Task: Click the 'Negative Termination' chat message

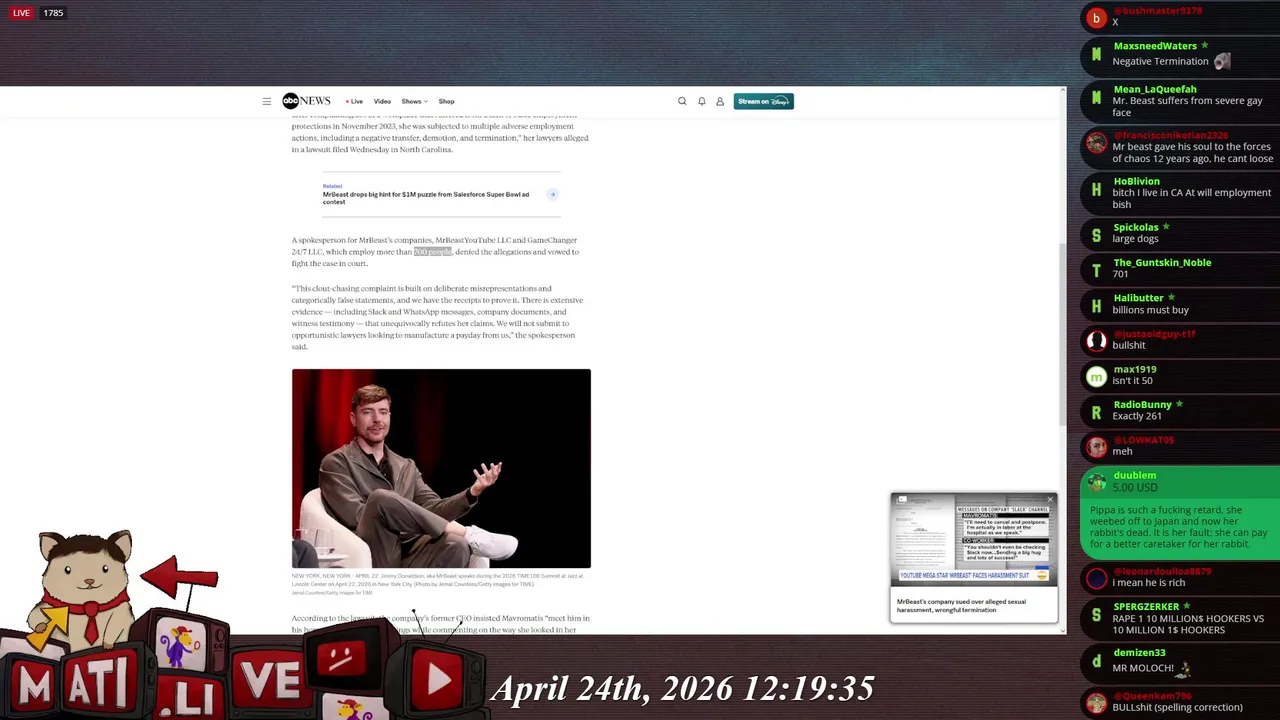Action: point(1160,61)
